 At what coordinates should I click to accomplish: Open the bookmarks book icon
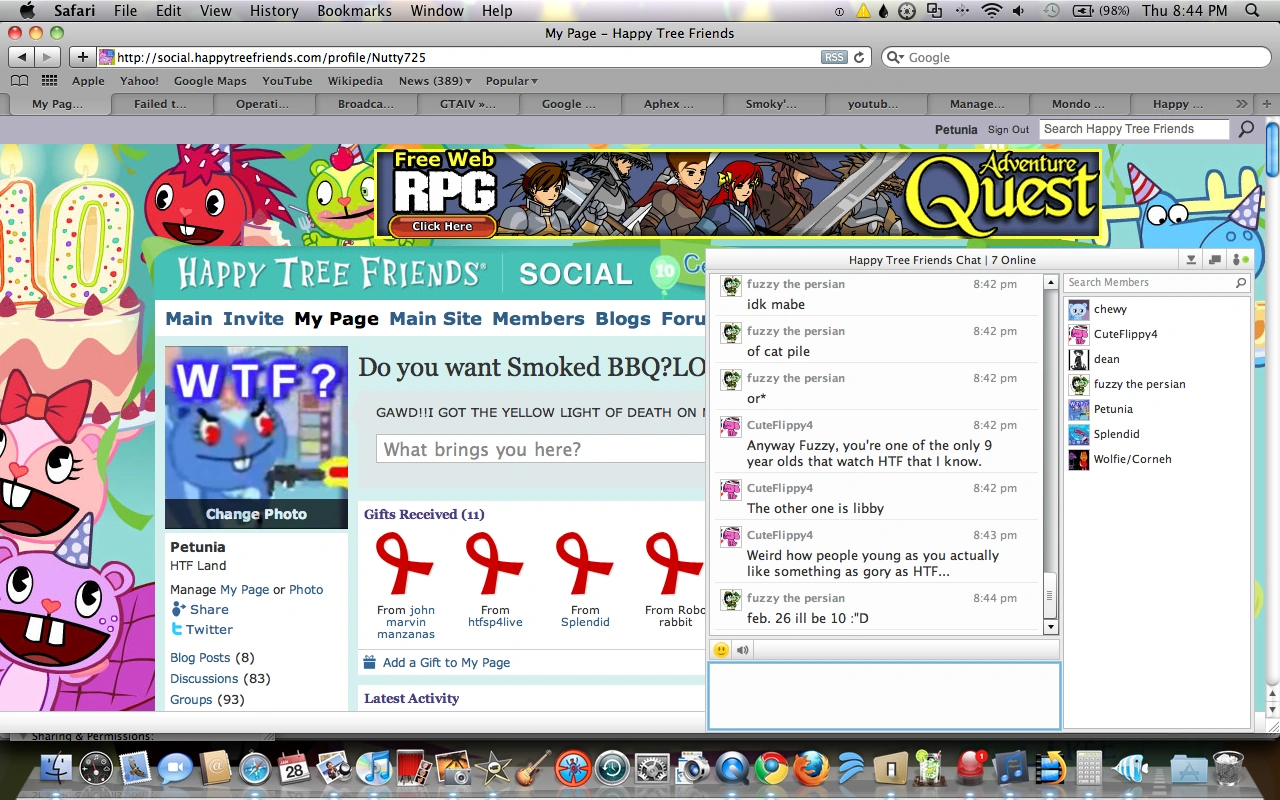(19, 81)
